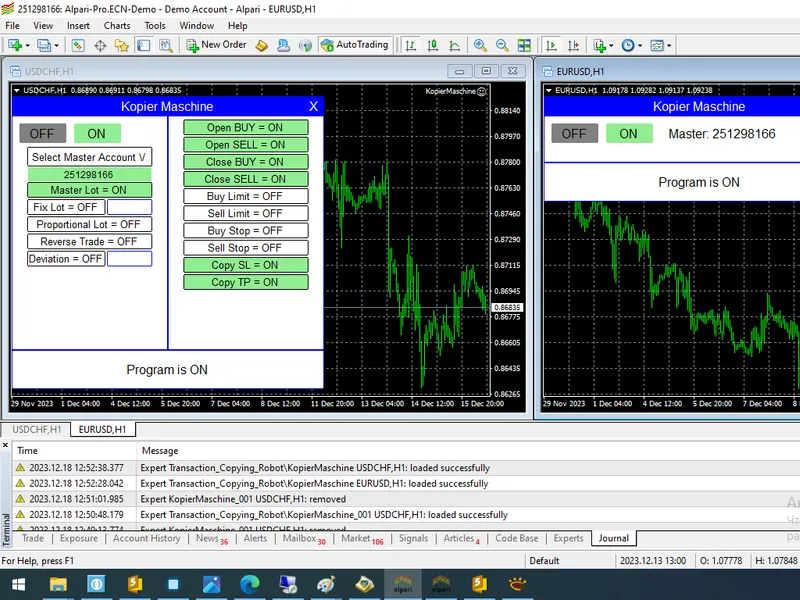Open File Explorer from the taskbar
Image resolution: width=800 pixels, height=600 pixels.
point(58,585)
